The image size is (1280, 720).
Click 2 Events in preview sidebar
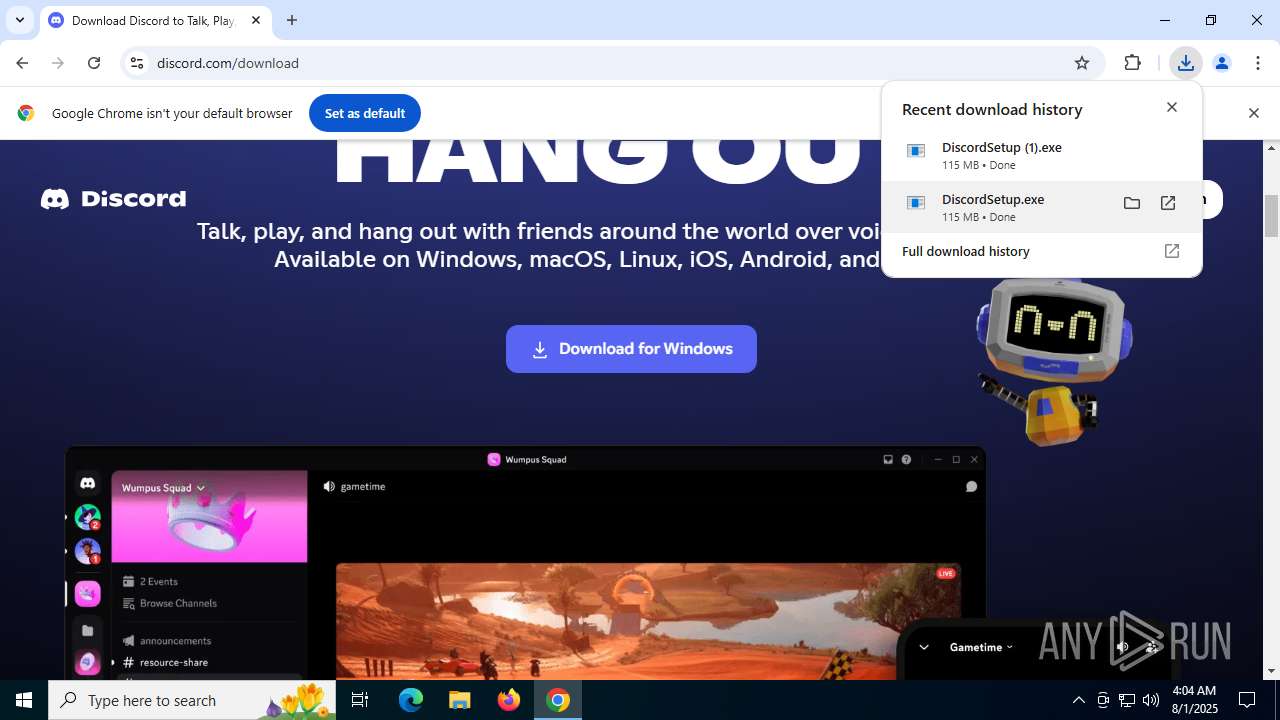pos(150,581)
